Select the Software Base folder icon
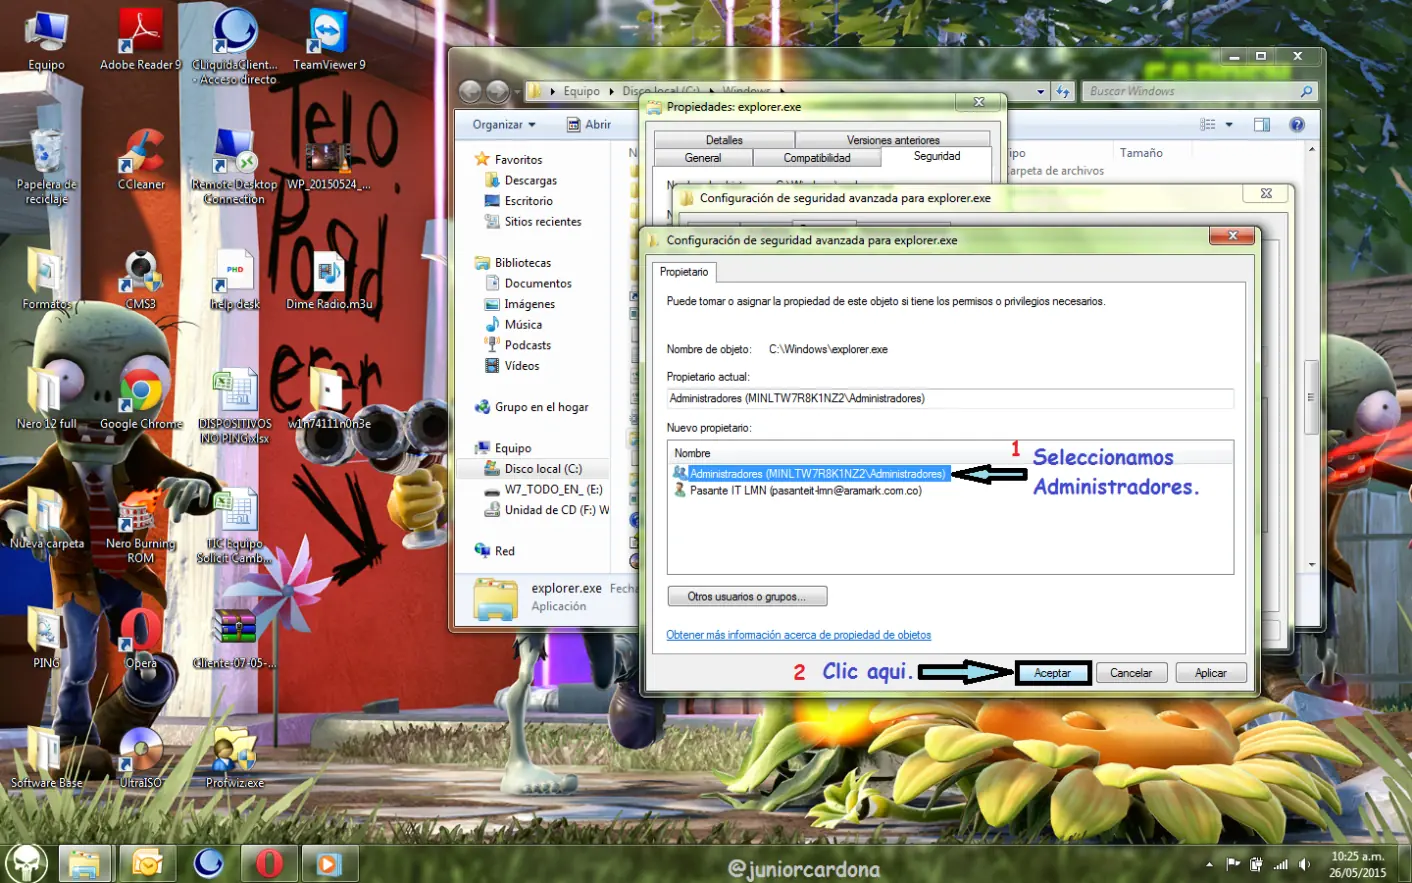The image size is (1412, 883). (x=46, y=758)
